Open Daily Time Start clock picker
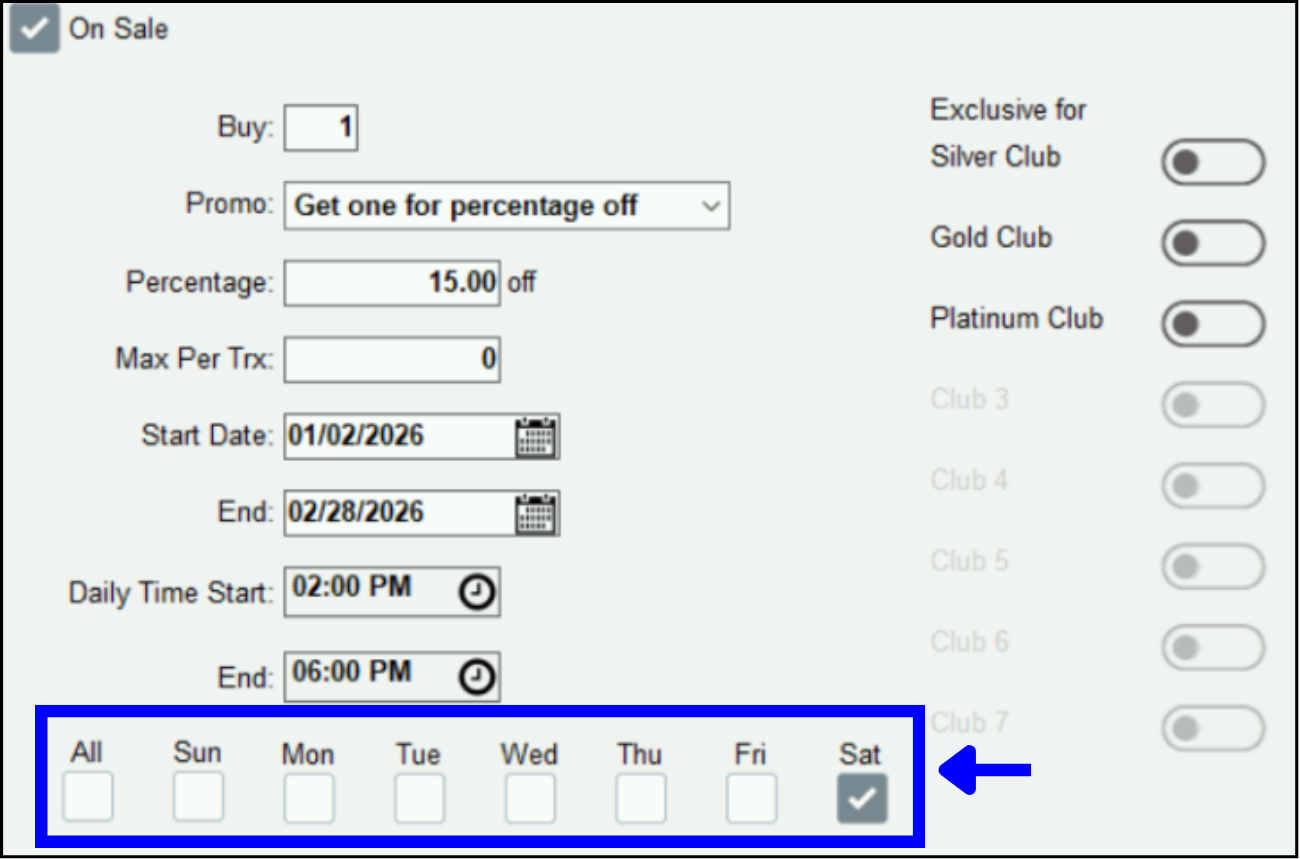Screen dimensions: 1300x859 pos(477,593)
